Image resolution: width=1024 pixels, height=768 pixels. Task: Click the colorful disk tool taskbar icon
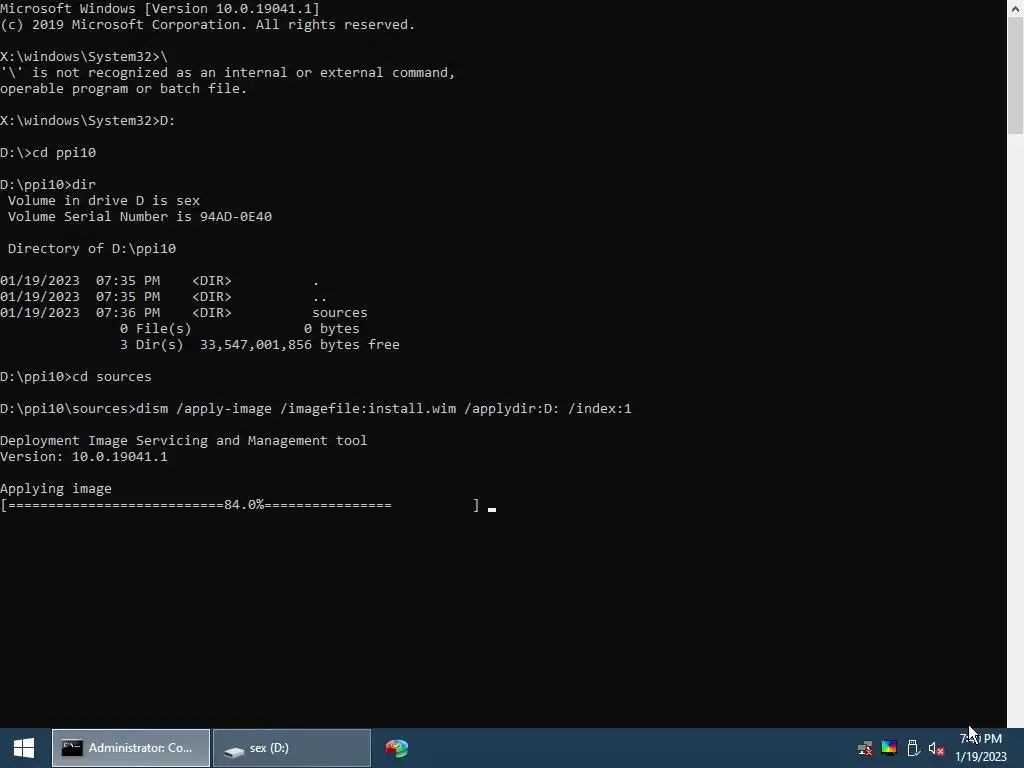(x=396, y=748)
